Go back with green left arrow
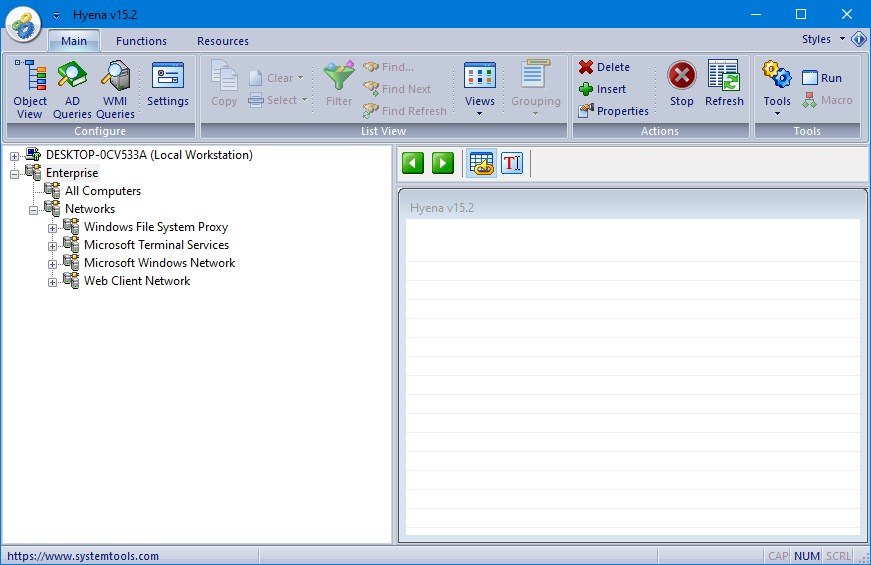 pyautogui.click(x=413, y=163)
